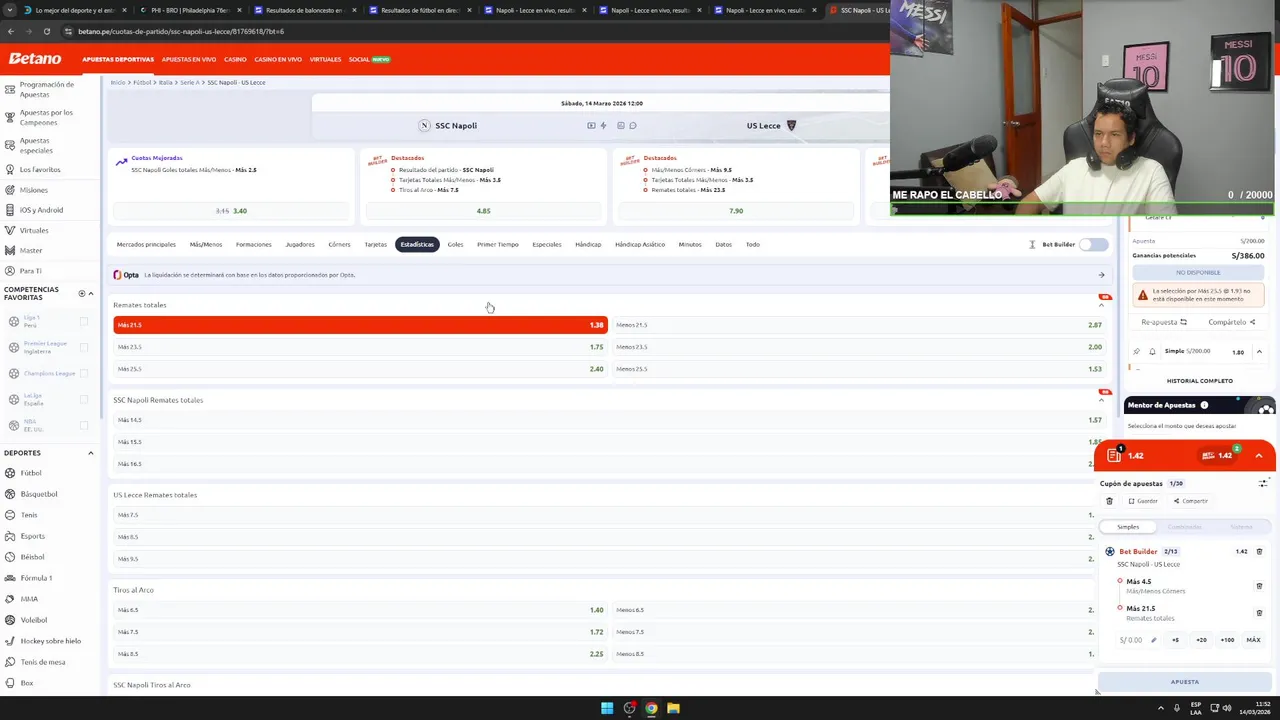Image resolution: width=1280 pixels, height=720 pixels.
Task: Expand Opta information arrow
Action: [1102, 275]
